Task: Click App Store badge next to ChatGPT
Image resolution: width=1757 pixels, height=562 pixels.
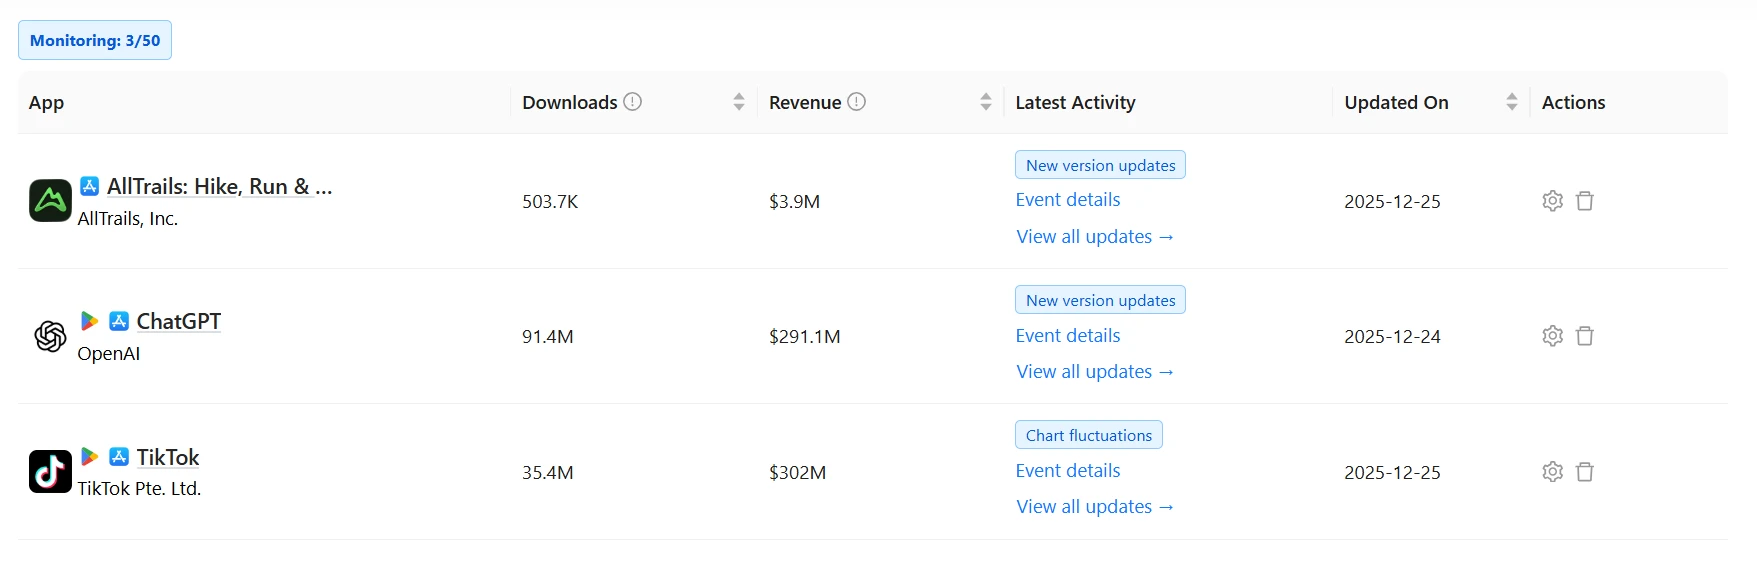Action: tap(119, 321)
